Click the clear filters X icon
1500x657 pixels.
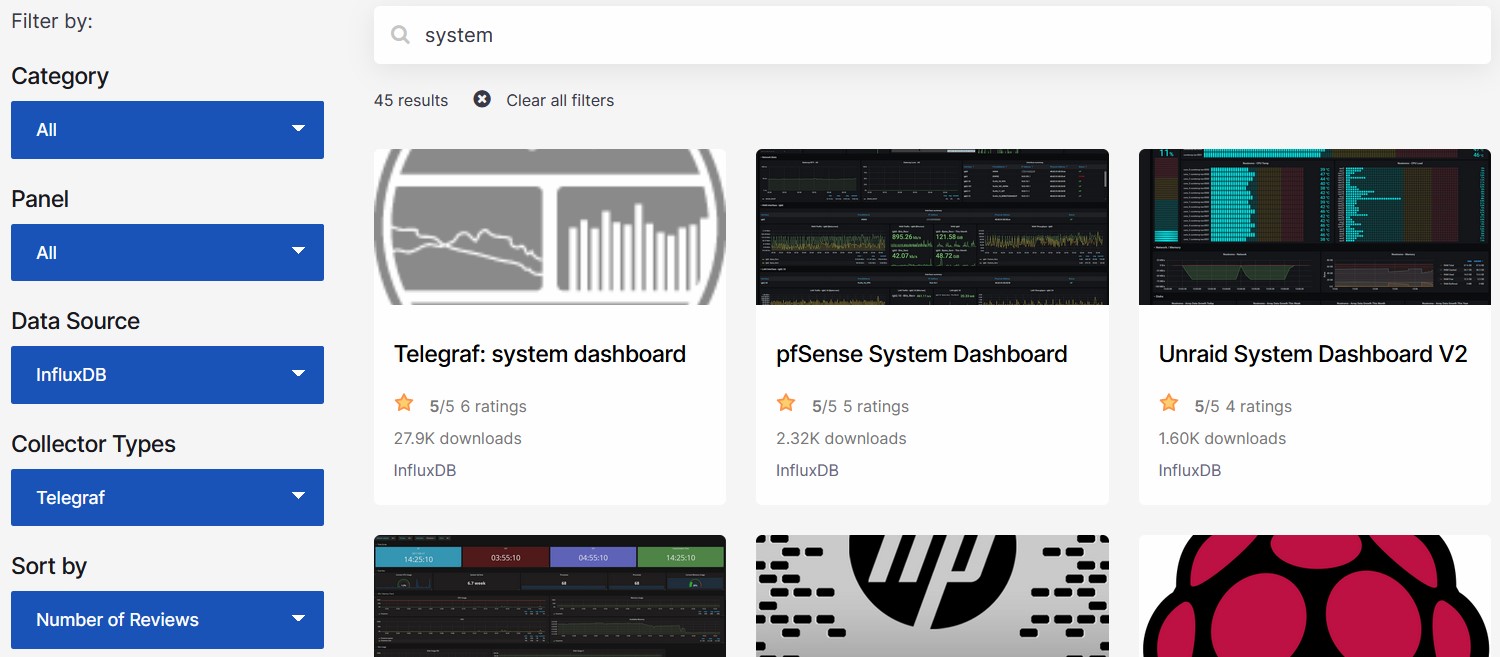pos(482,99)
